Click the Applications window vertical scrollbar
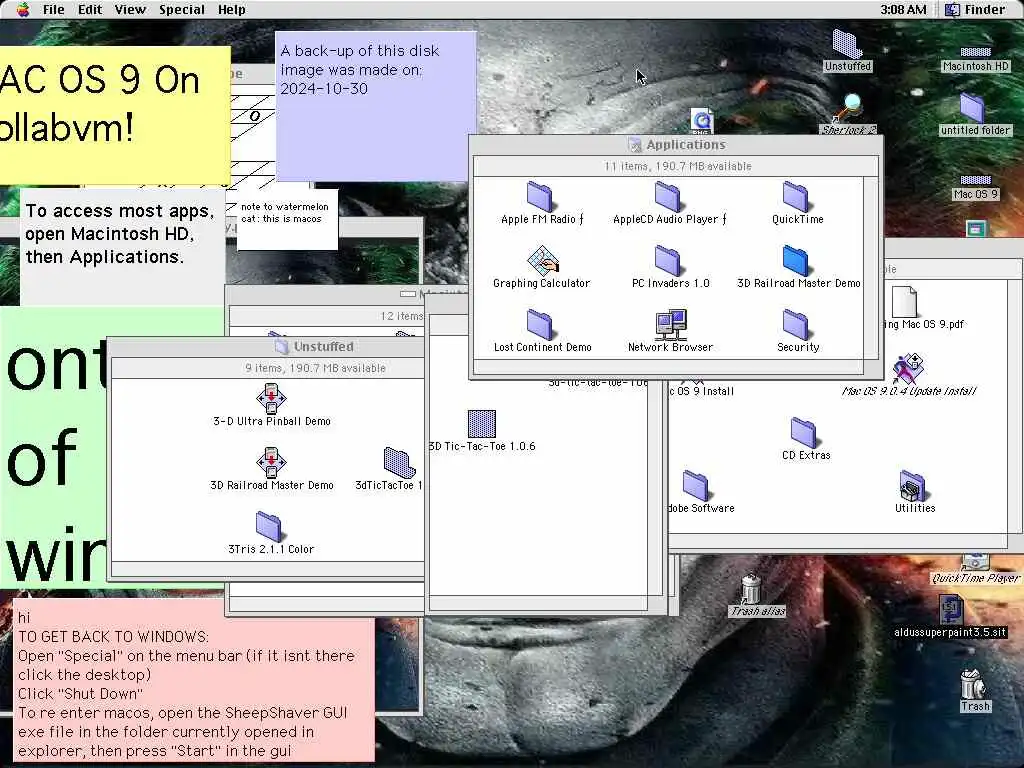 [871, 268]
